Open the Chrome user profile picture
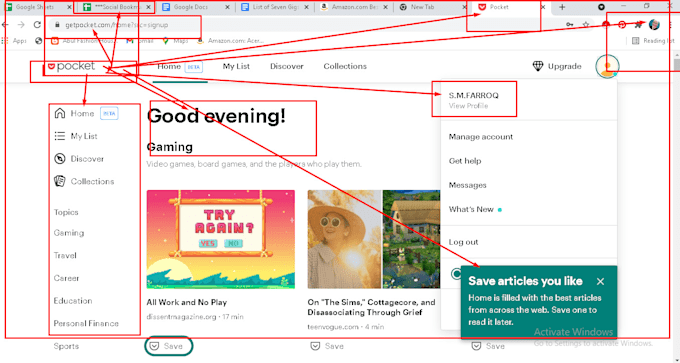The width and height of the screenshot is (680, 363). click(654, 25)
